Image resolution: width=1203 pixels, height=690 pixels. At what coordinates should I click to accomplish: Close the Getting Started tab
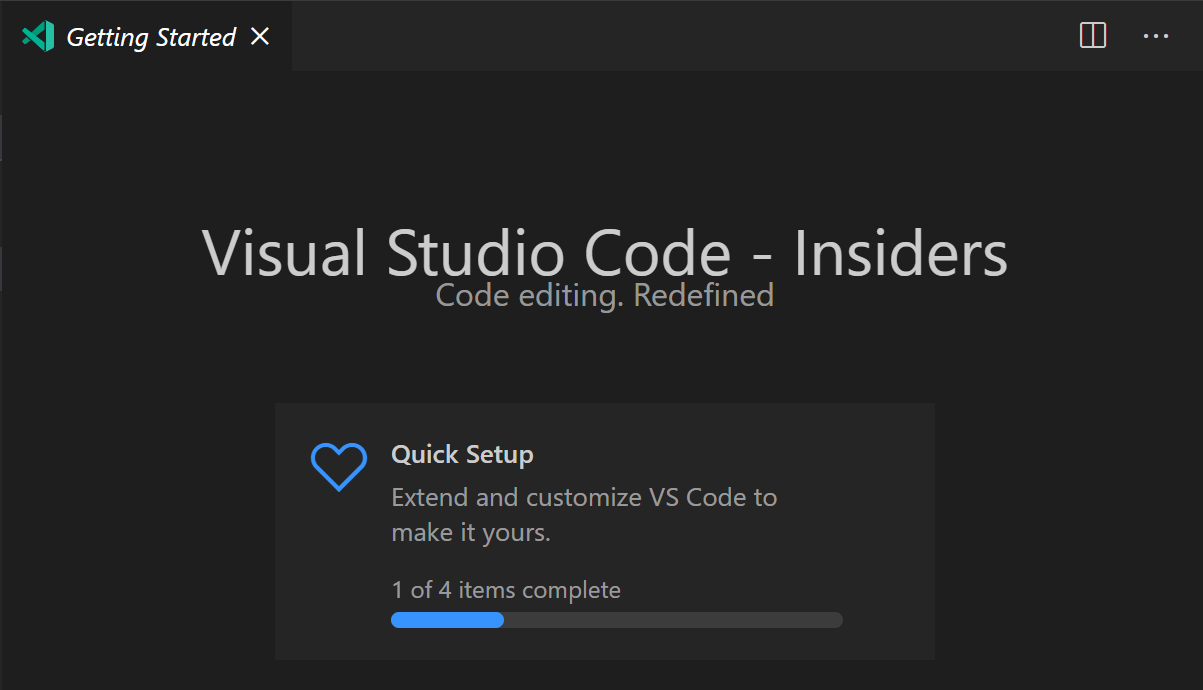pos(260,37)
